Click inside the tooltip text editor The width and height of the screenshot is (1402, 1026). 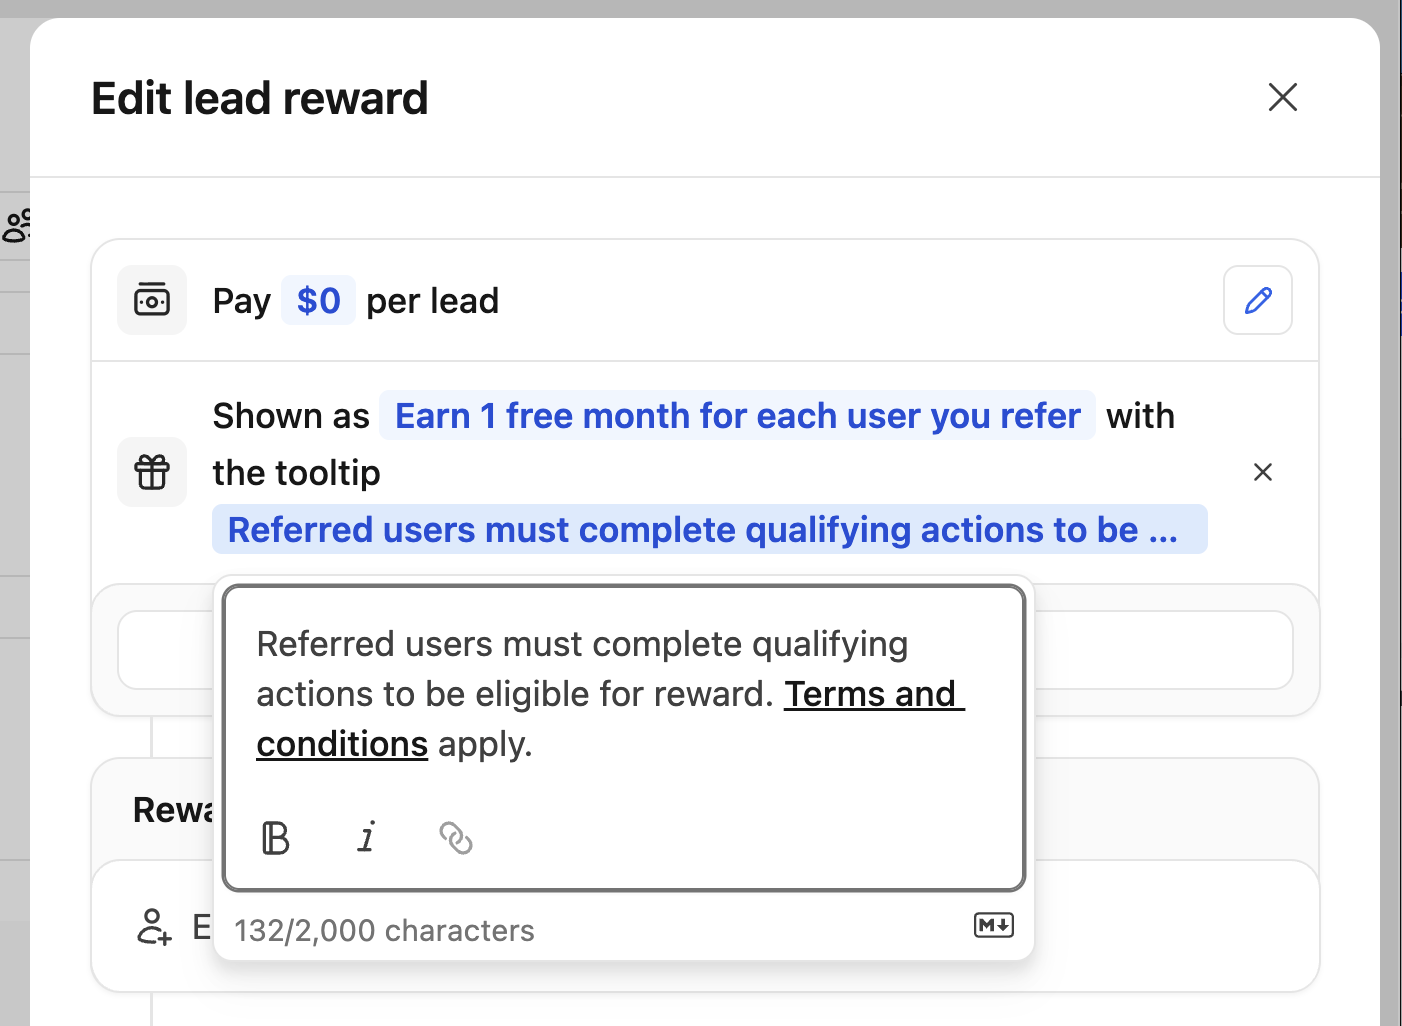[x=620, y=693]
